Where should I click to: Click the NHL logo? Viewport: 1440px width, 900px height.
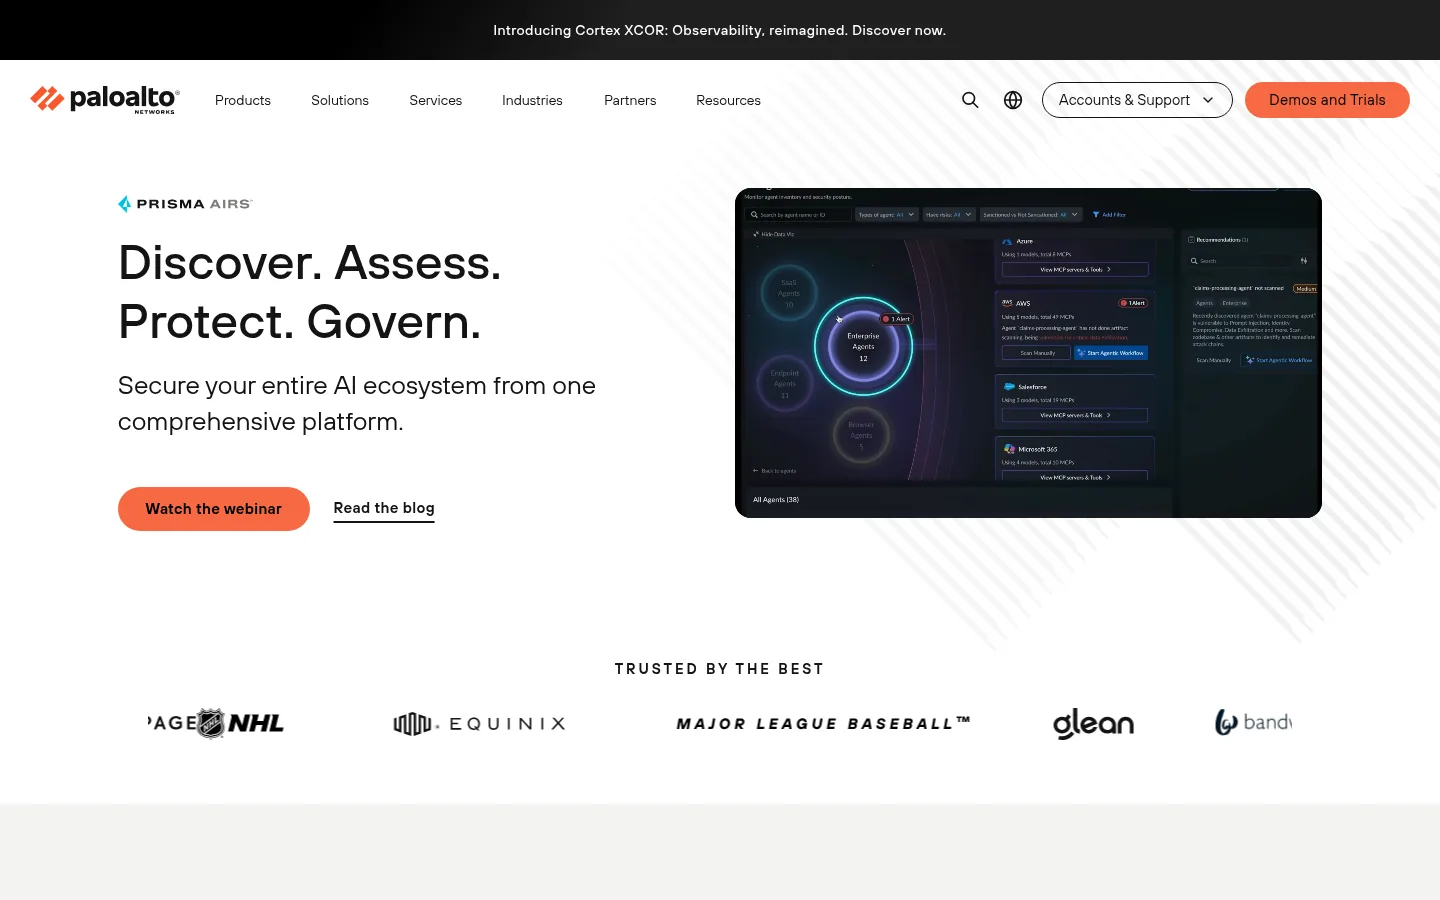click(x=240, y=723)
